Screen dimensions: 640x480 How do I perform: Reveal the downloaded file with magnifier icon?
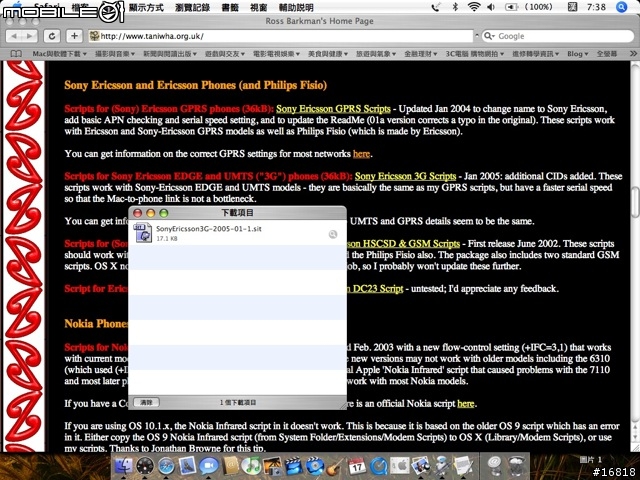tap(333, 234)
